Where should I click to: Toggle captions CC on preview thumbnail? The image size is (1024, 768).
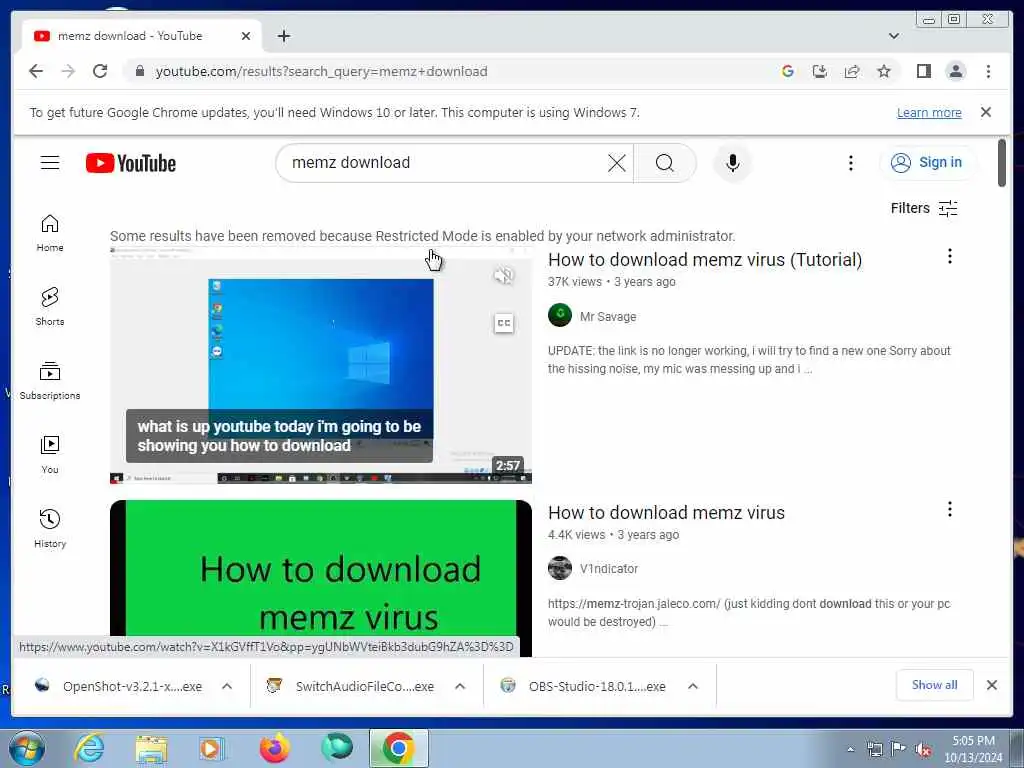pos(504,323)
